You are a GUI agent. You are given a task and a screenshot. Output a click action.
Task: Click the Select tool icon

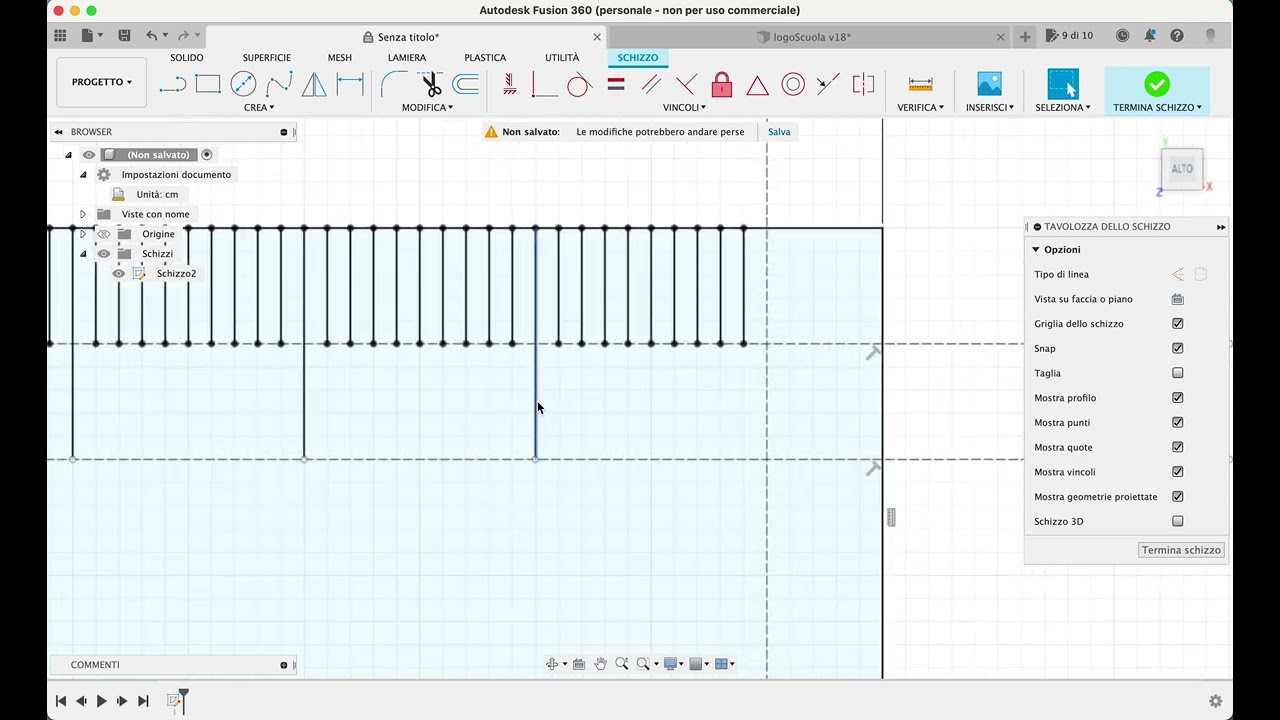(1063, 84)
